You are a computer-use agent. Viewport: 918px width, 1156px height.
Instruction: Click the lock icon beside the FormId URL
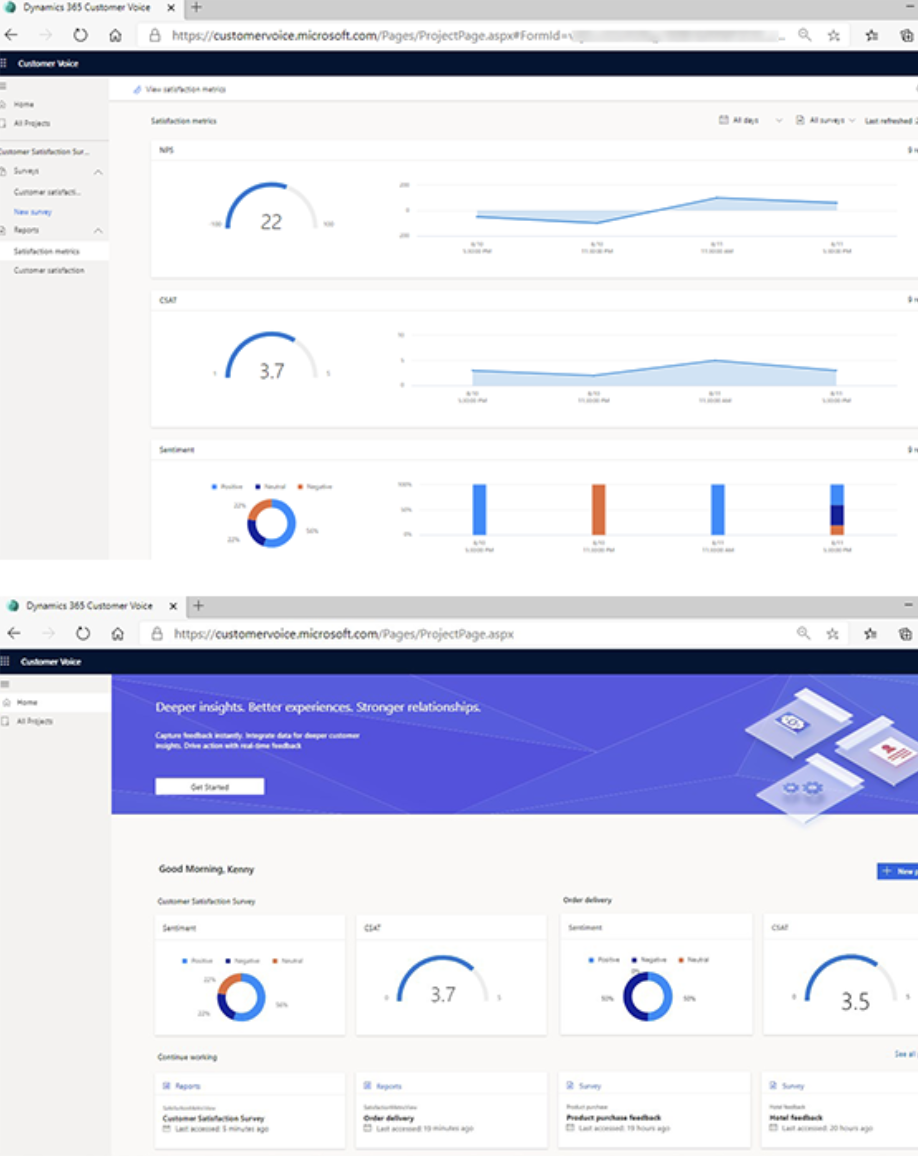pyautogui.click(x=155, y=35)
